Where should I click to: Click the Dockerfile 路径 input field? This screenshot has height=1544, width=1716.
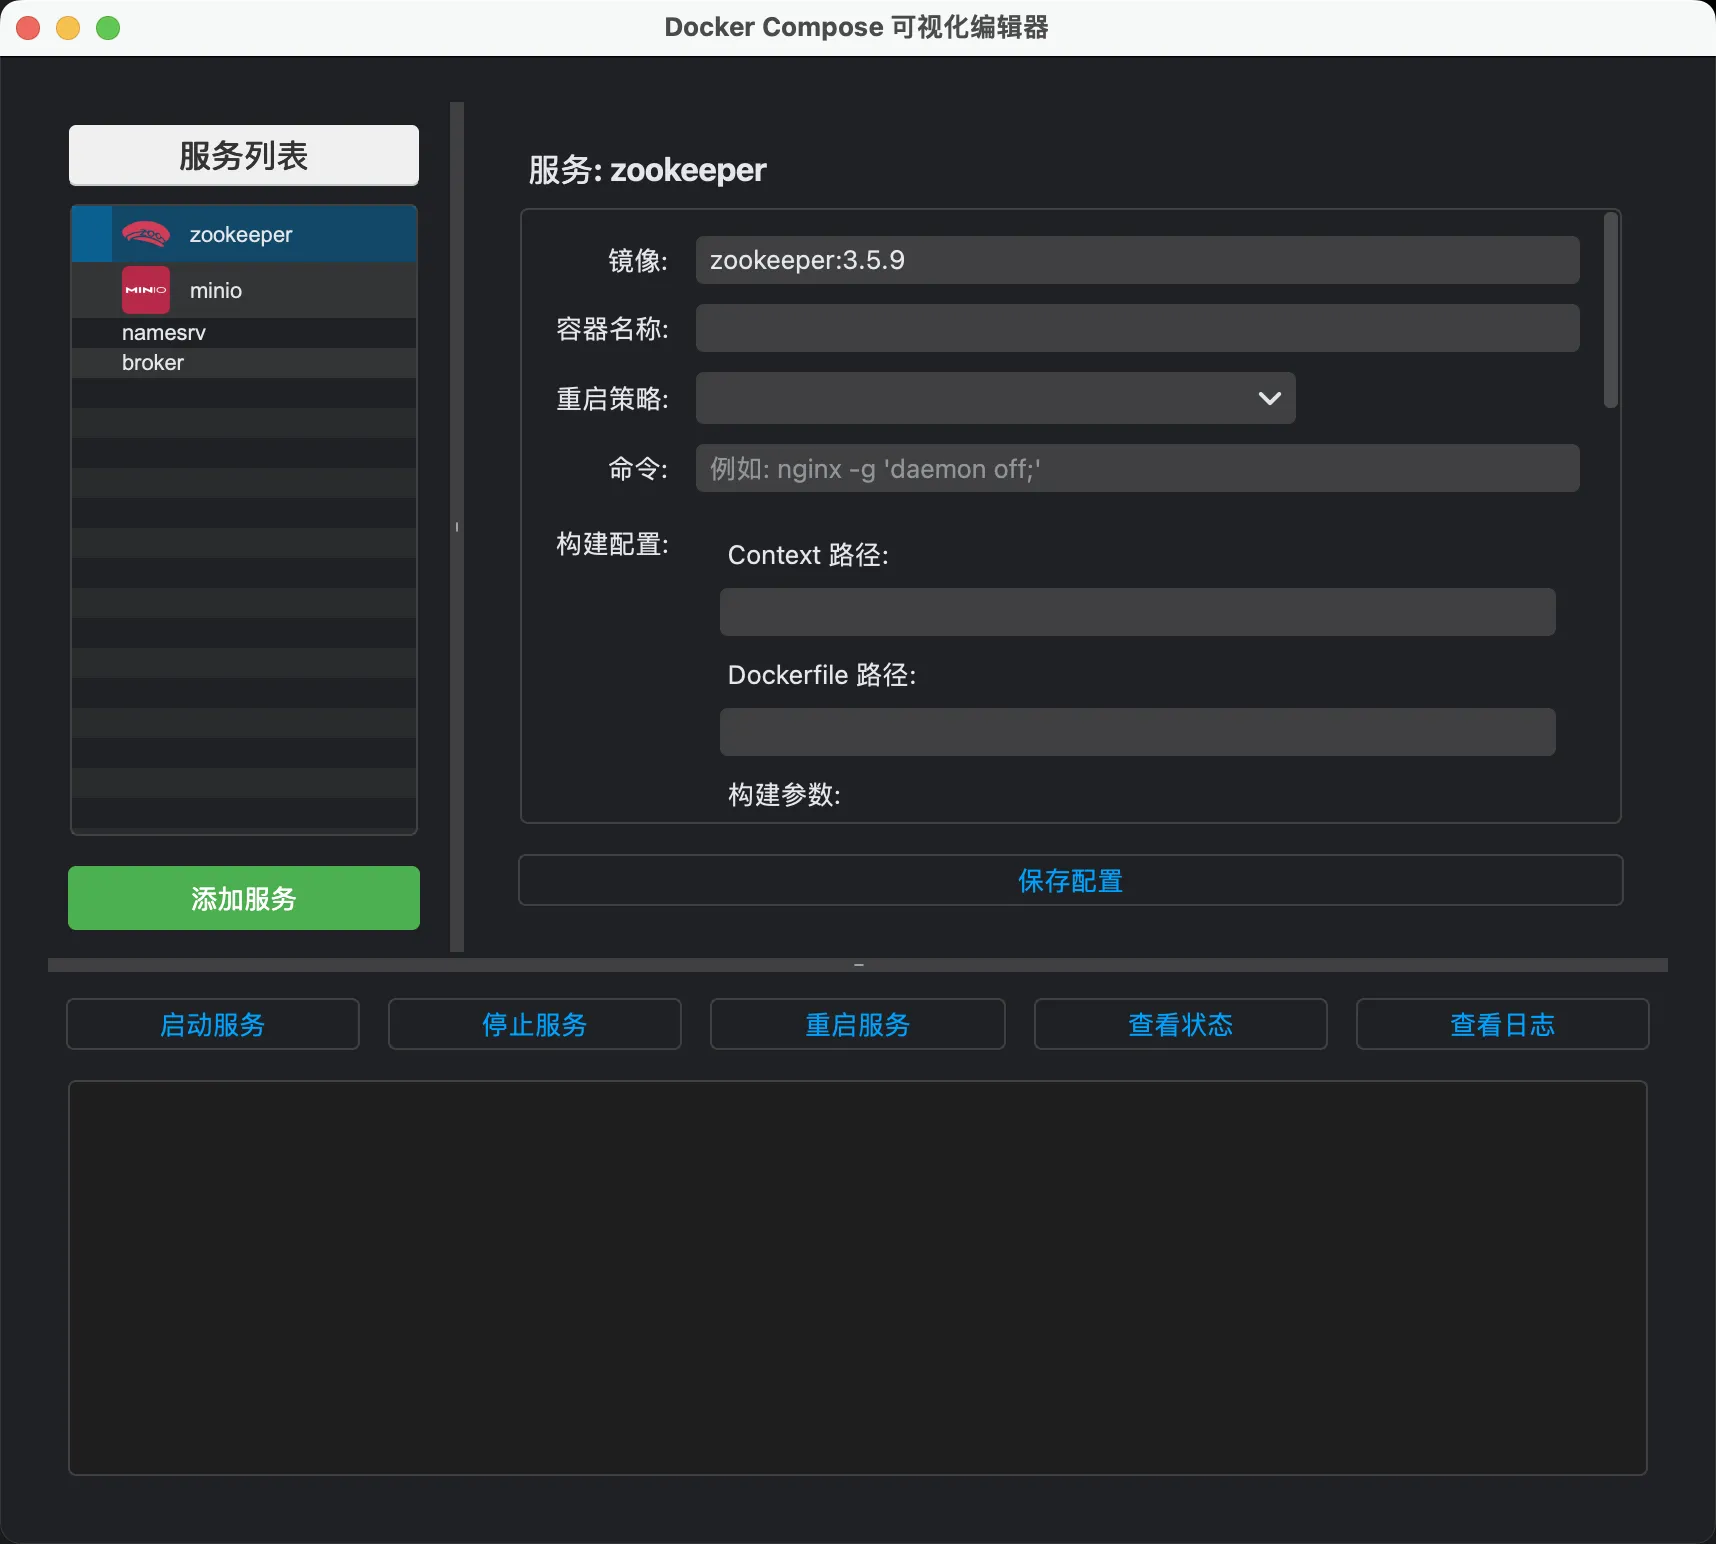pos(1138,732)
